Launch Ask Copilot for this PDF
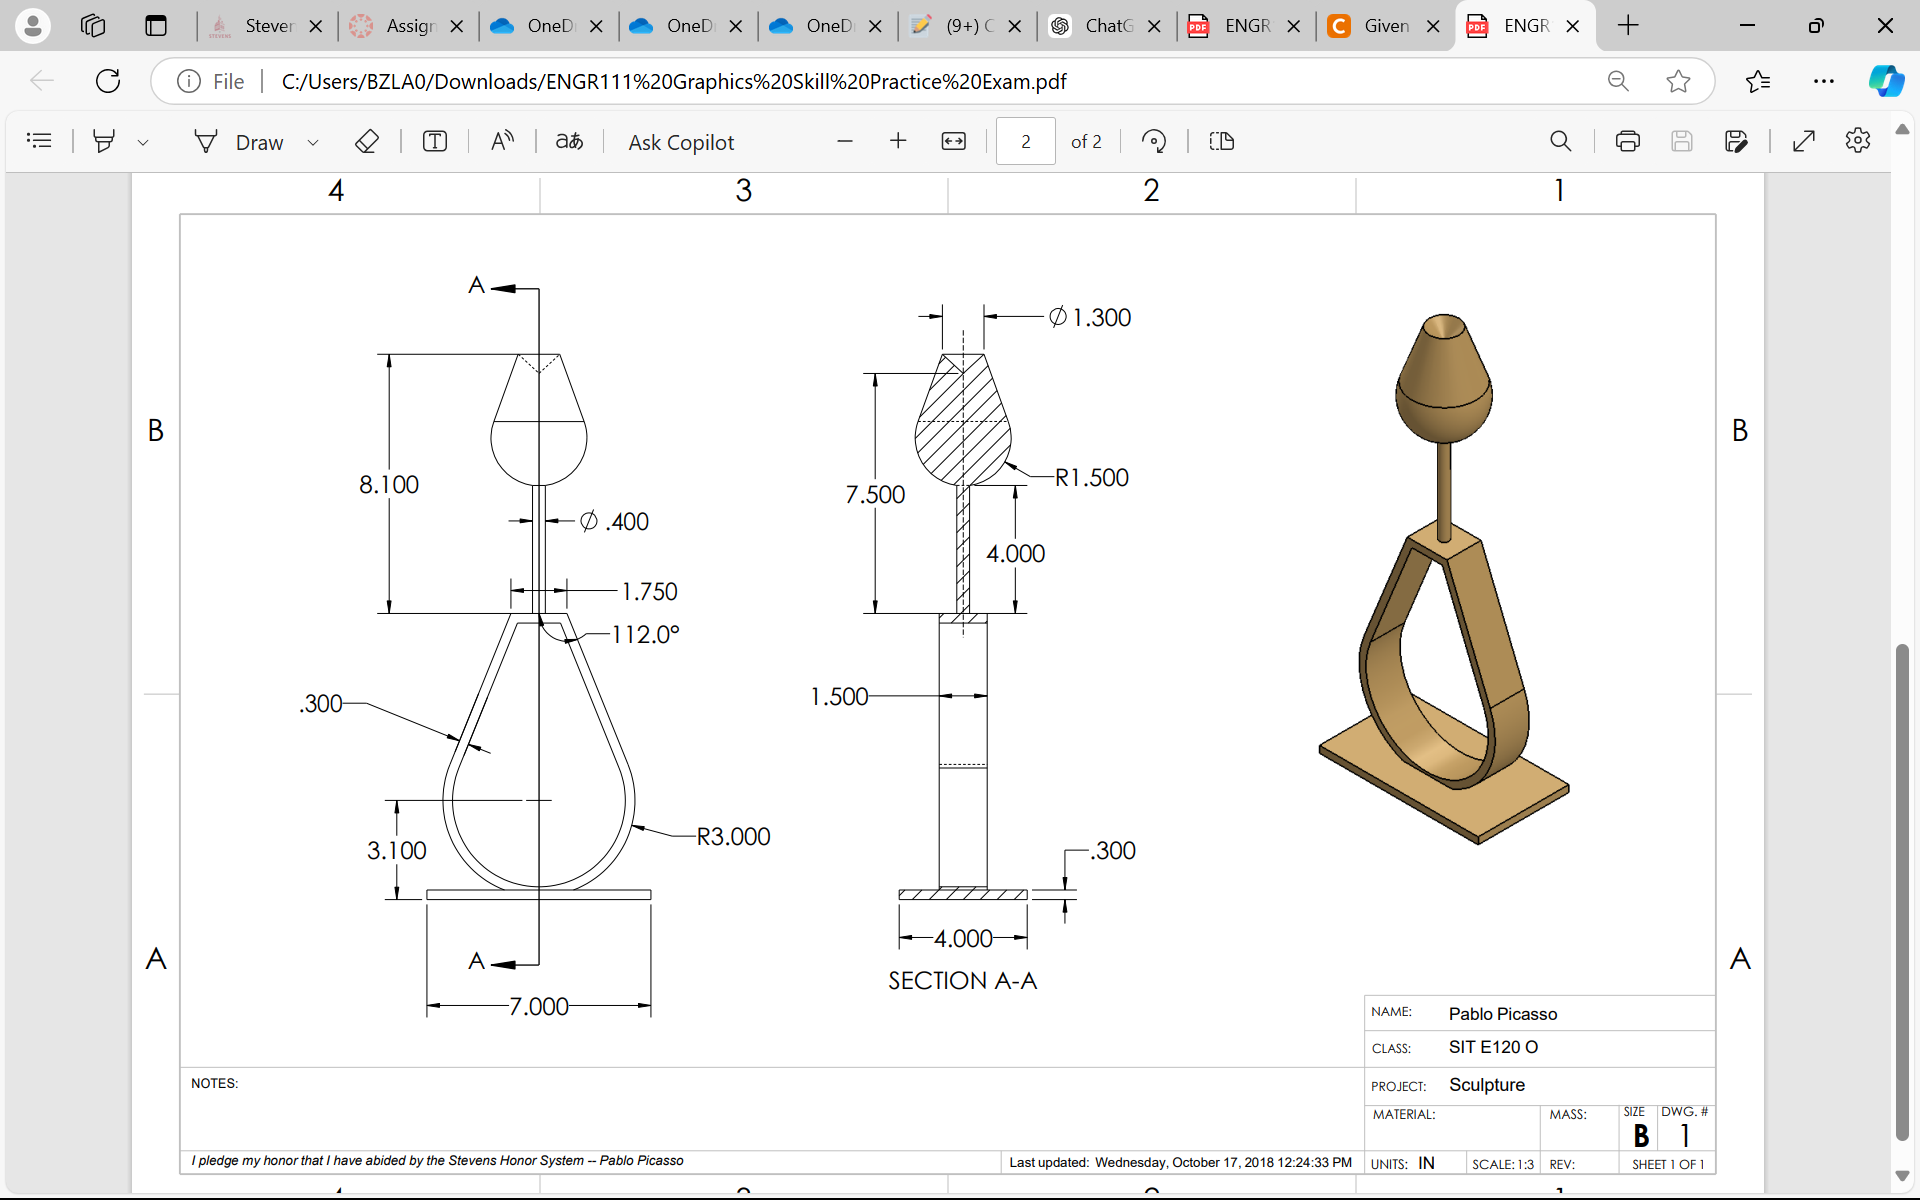Image resolution: width=1920 pixels, height=1200 pixels. coord(681,141)
